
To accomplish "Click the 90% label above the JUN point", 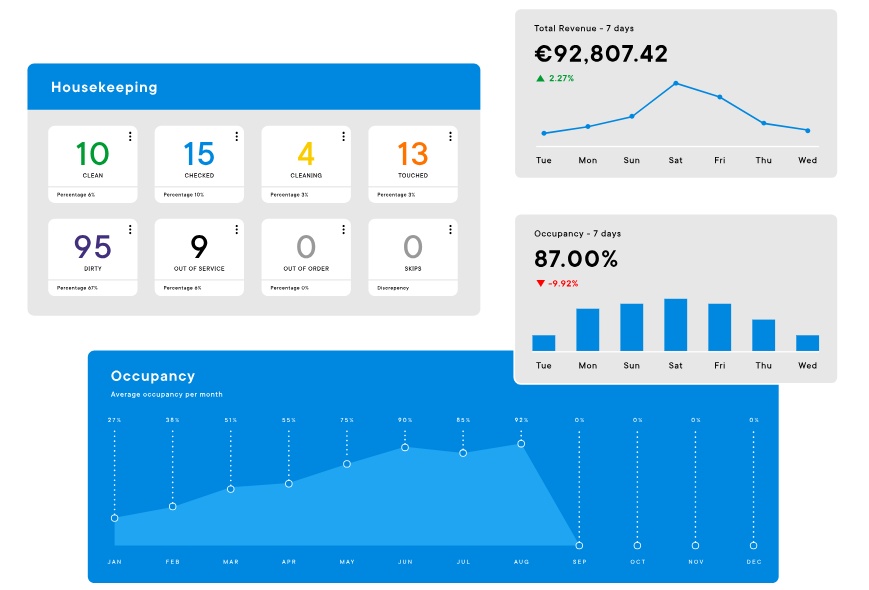I will (x=405, y=419).
